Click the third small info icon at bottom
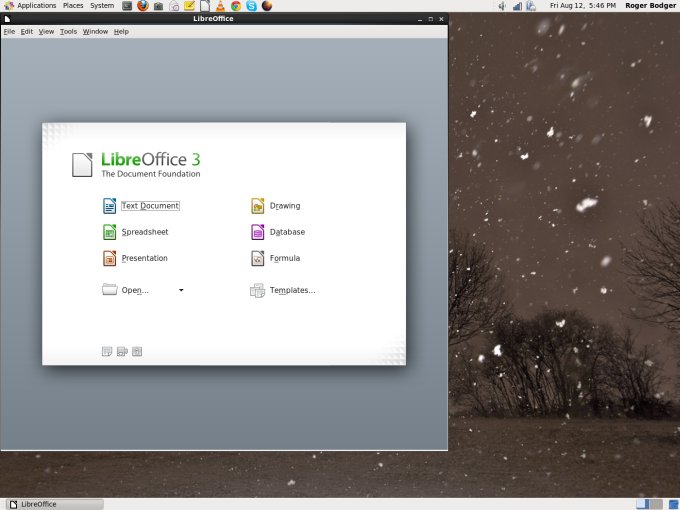The width and height of the screenshot is (680, 510). coord(137,351)
